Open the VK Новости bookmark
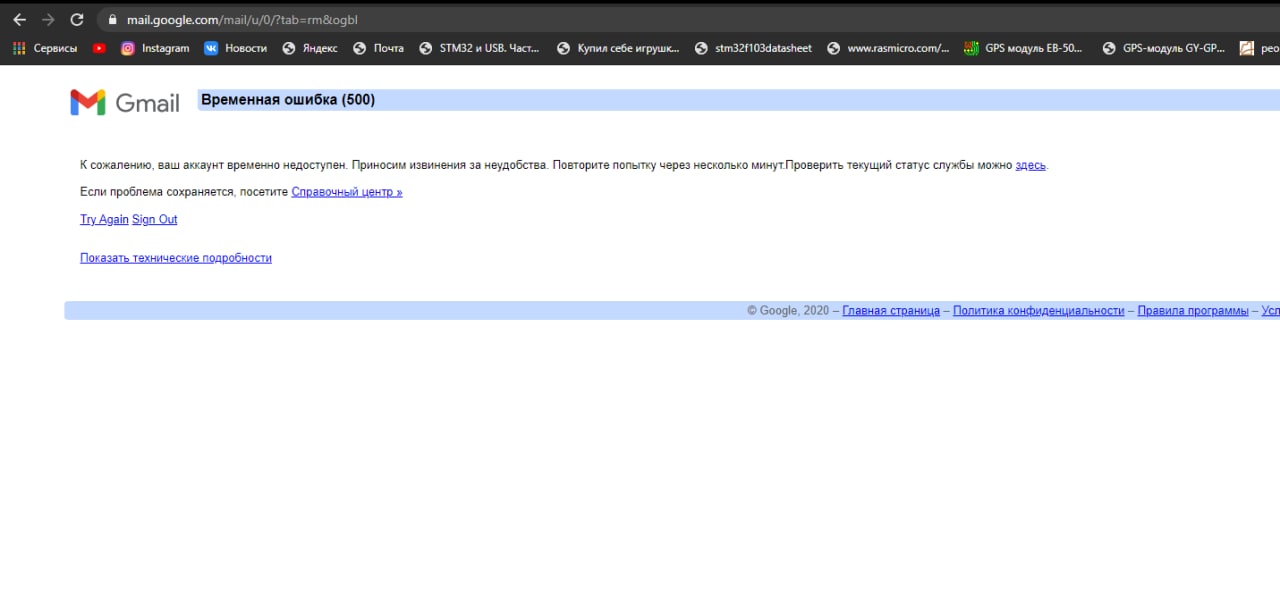Viewport: 1280px width, 595px height. point(236,48)
